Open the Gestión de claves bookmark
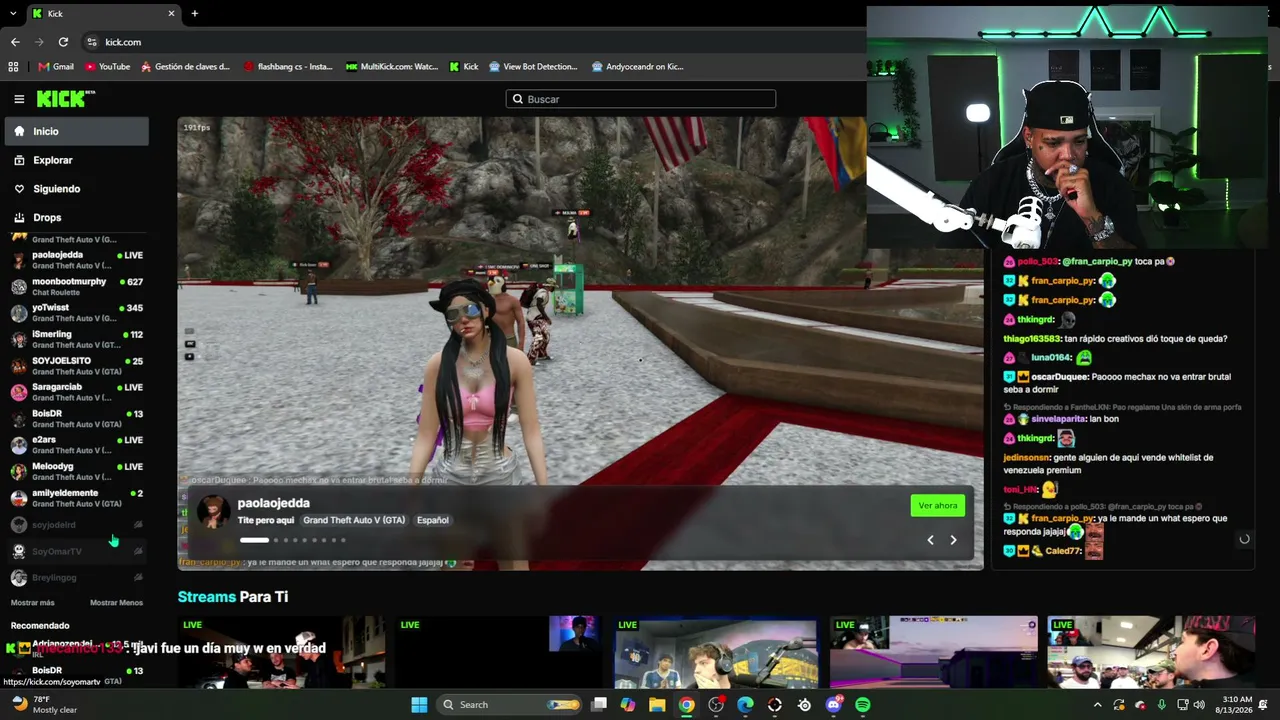Screen dimensions: 1280x720 point(186,67)
